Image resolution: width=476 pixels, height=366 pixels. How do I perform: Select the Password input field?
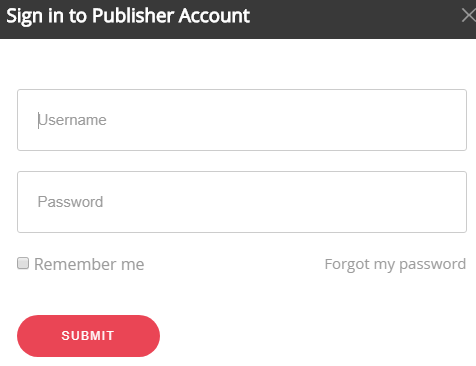pos(242,202)
